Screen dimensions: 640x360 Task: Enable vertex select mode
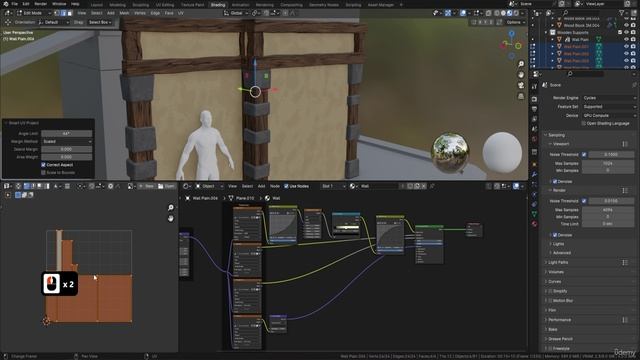(57, 13)
